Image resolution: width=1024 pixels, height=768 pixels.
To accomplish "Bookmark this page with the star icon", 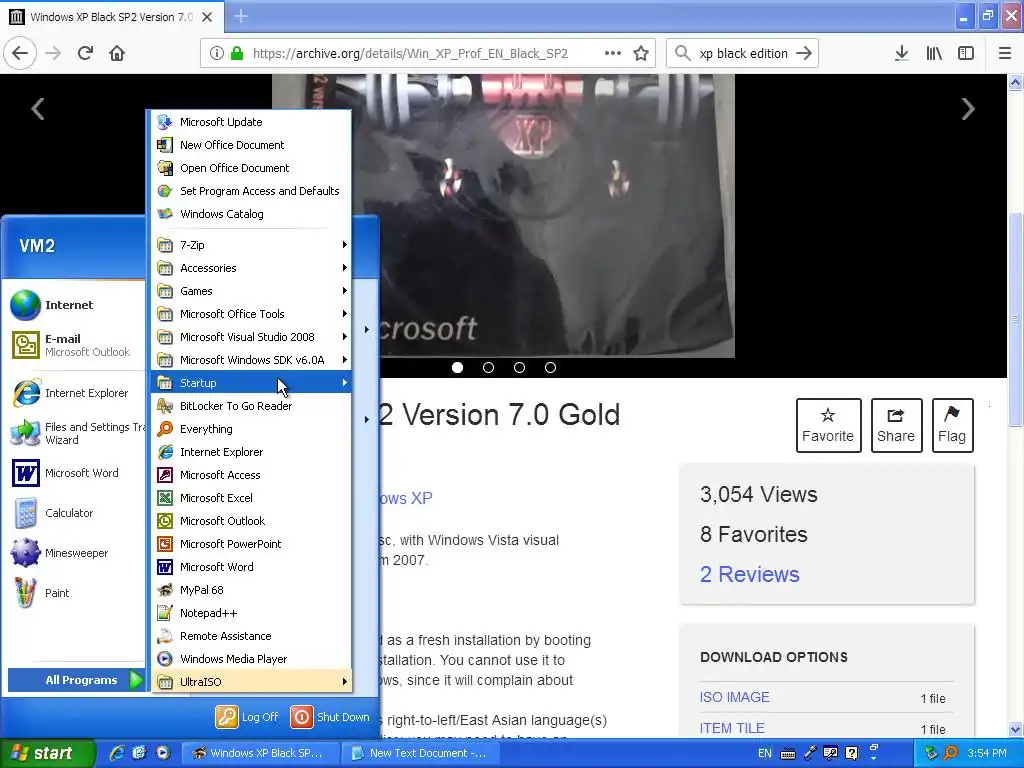I will click(x=641, y=54).
